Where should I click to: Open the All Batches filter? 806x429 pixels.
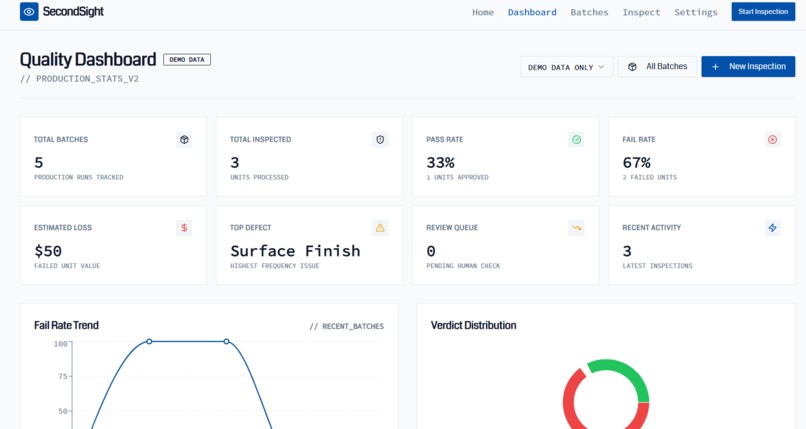click(657, 67)
